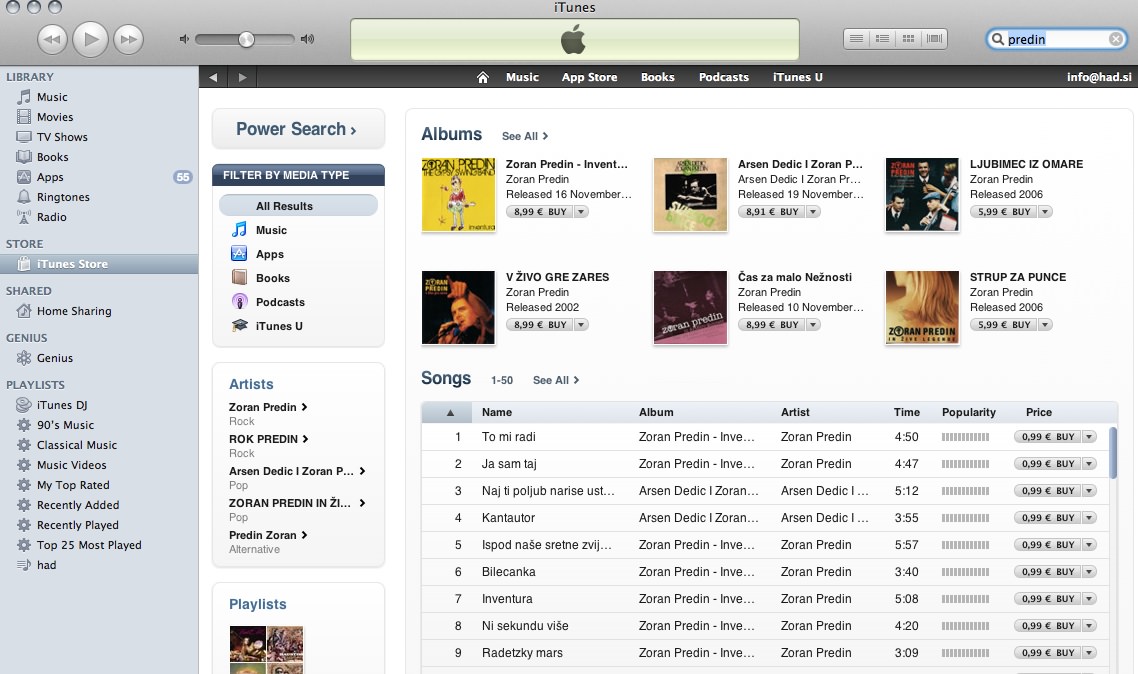Open the iTunes U tab in the navigation bar
This screenshot has width=1138, height=674.
pos(797,77)
